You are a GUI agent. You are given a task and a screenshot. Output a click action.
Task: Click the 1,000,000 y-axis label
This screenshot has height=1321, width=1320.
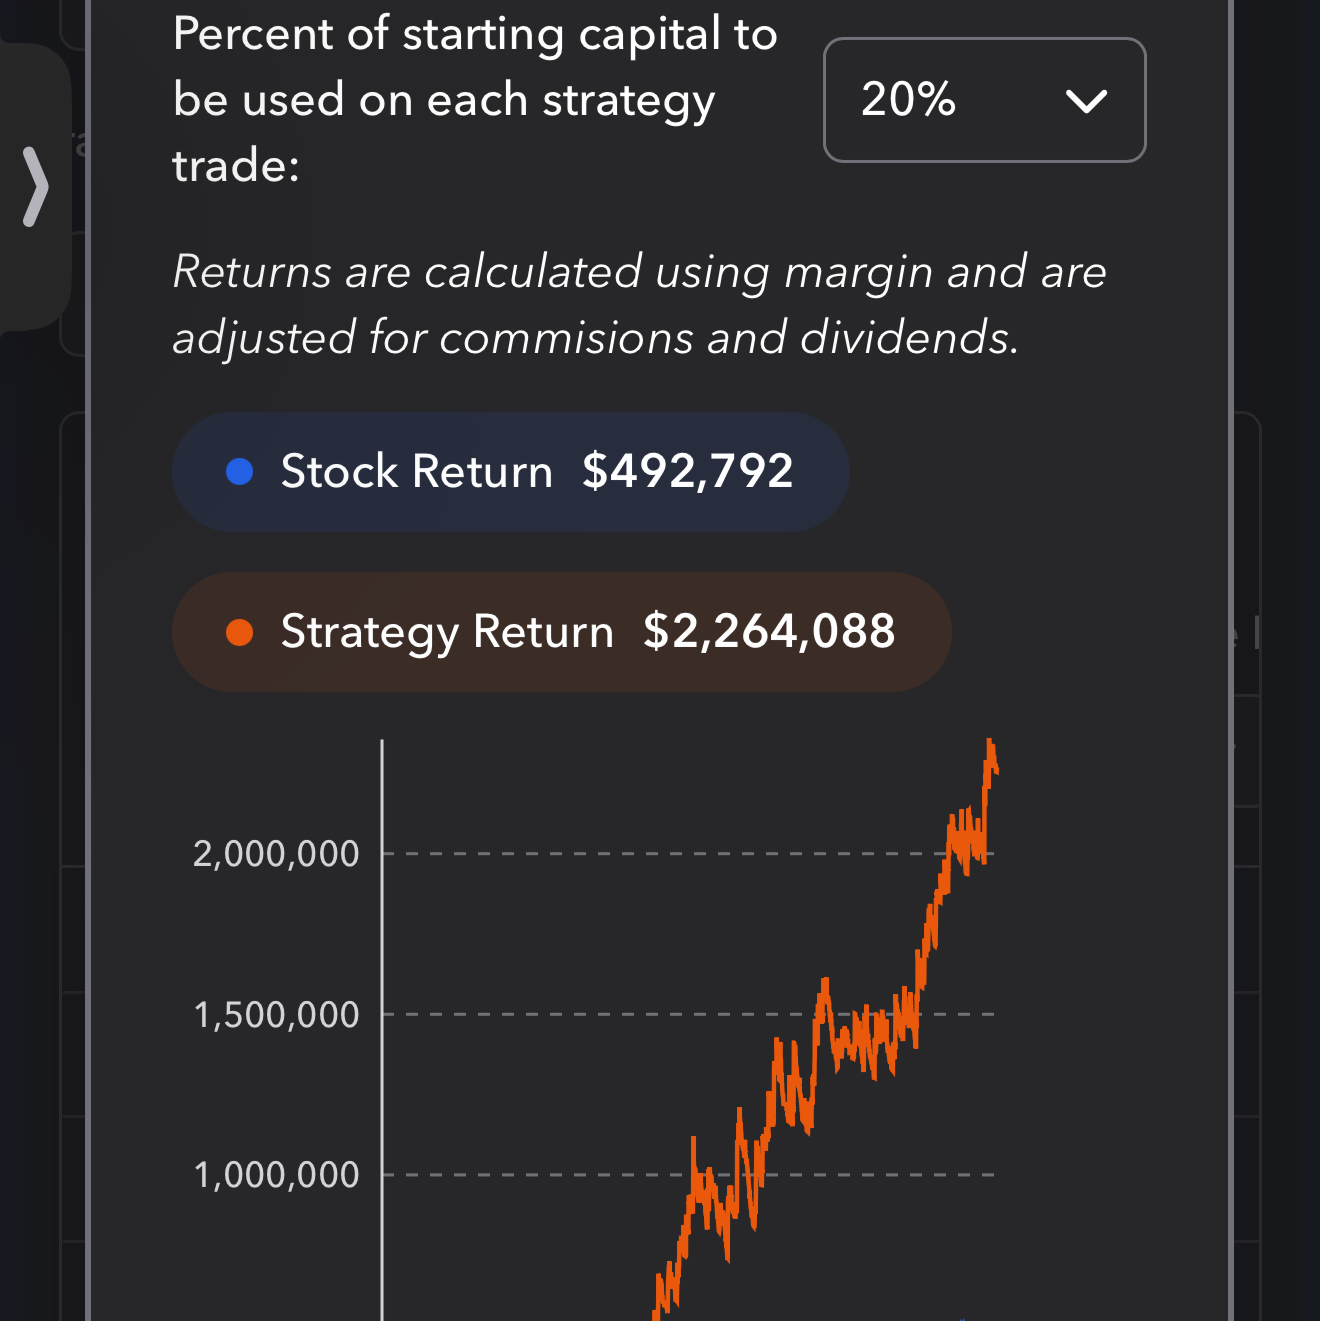(x=276, y=1175)
